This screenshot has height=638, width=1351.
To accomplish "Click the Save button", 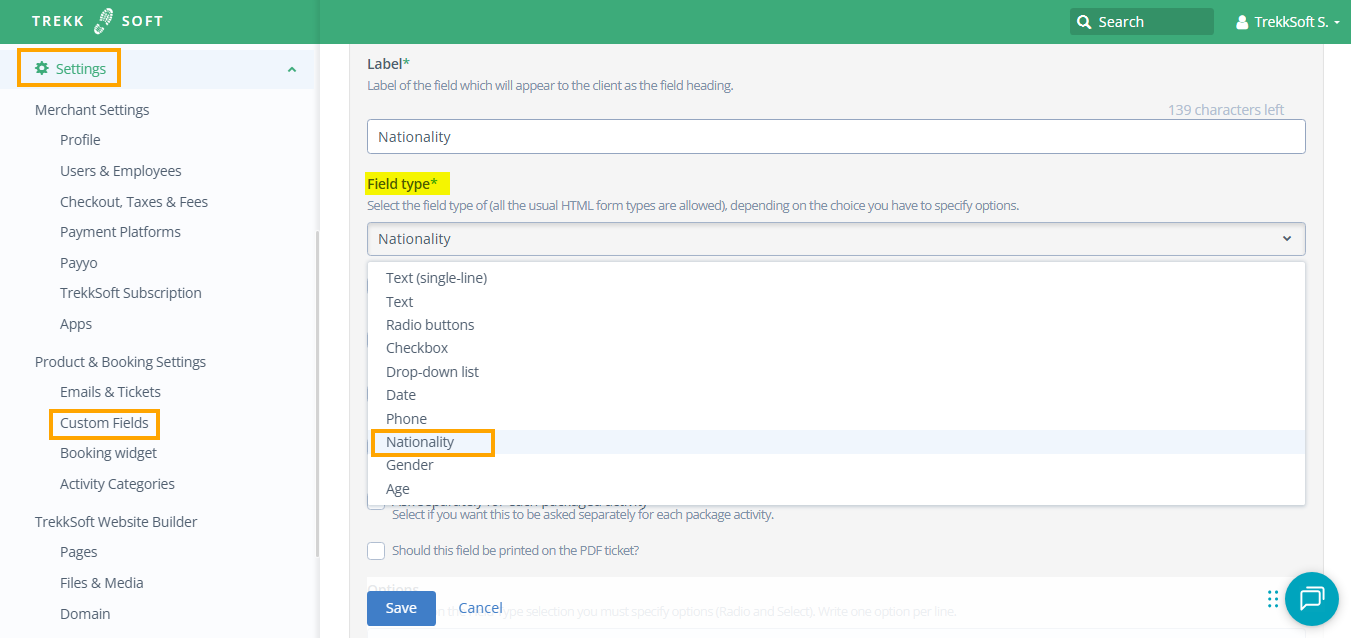I will tap(401, 608).
